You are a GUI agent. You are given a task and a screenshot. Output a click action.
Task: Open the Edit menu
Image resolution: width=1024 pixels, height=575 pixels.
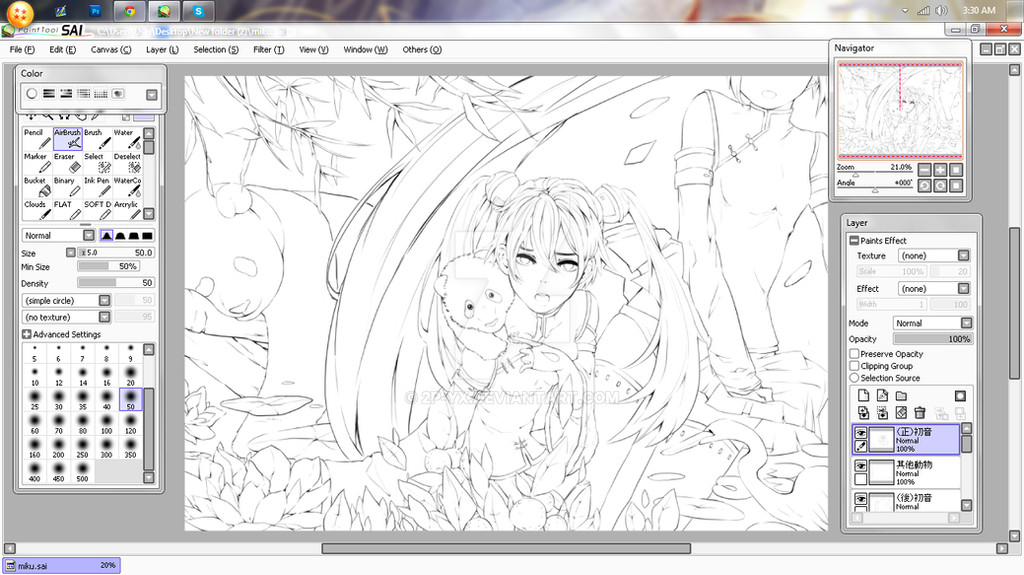point(63,50)
